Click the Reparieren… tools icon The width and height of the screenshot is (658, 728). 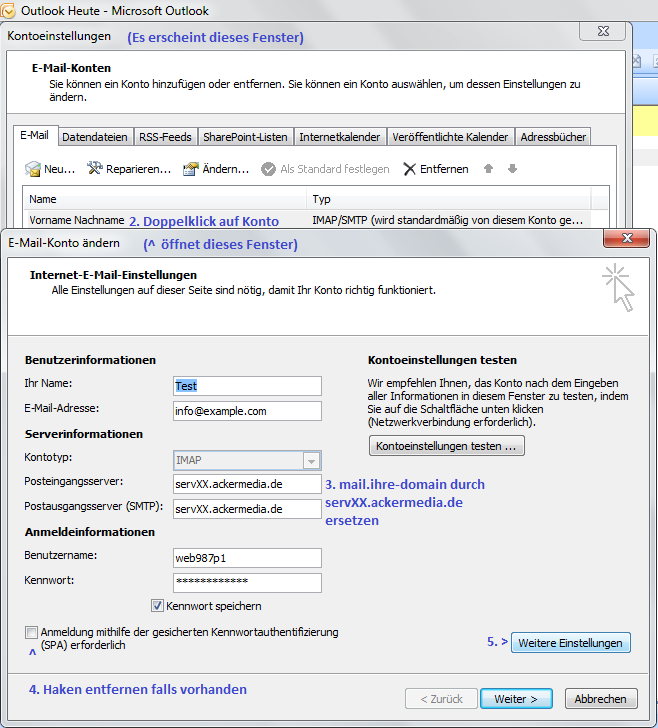(95, 168)
